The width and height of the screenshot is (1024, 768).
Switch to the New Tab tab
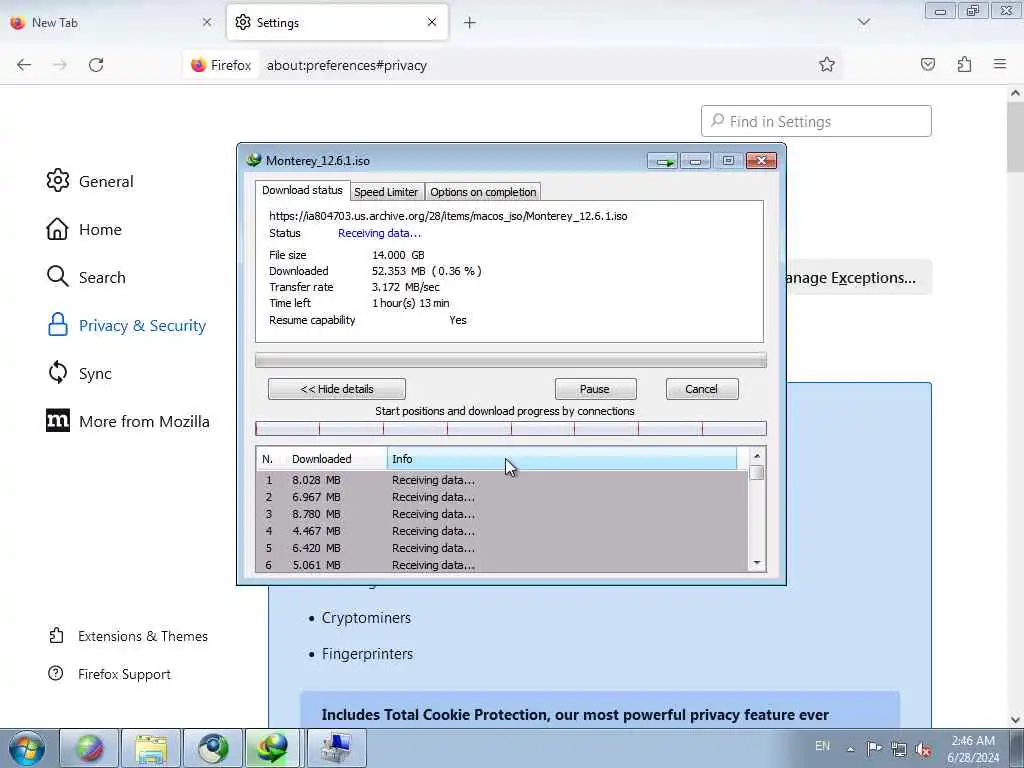coord(111,22)
